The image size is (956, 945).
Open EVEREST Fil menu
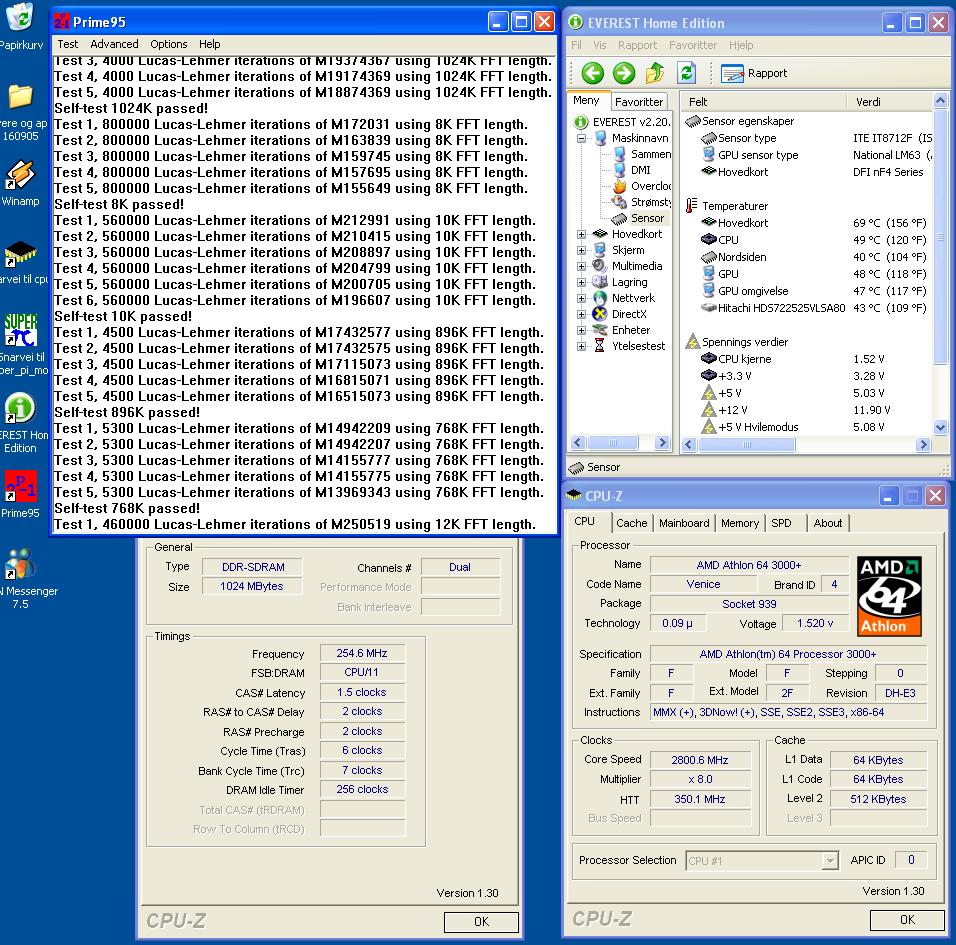coord(577,45)
